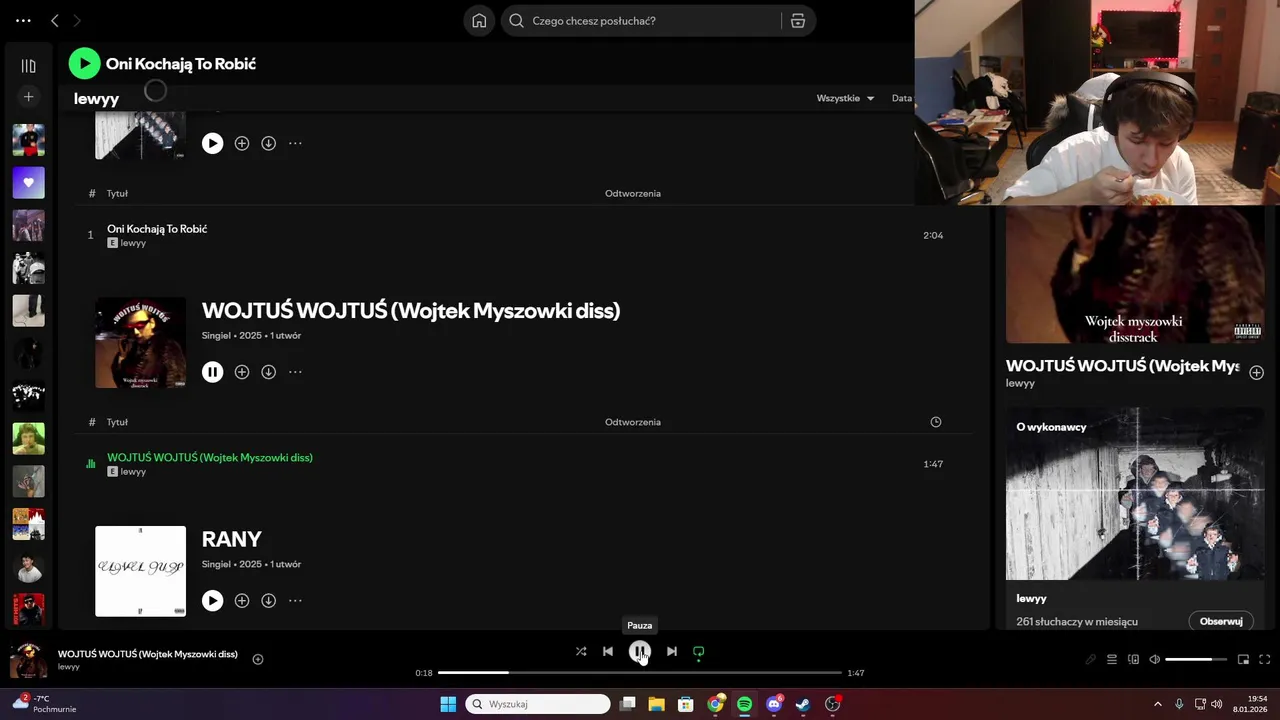Viewport: 1280px width, 720px height.
Task: Open the three-dot app menu at top left
Action: click(23, 21)
